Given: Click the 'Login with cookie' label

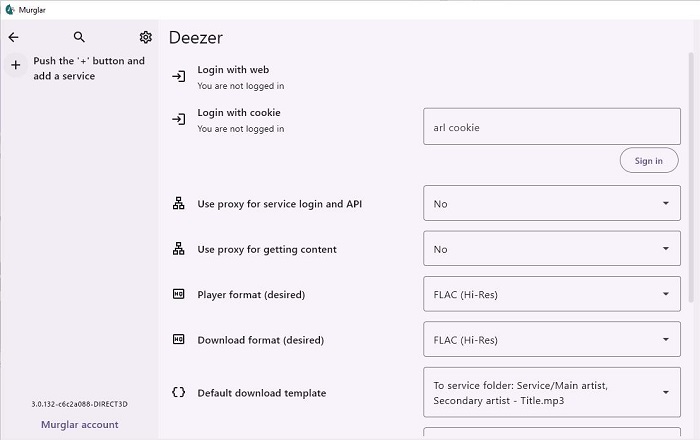Looking at the screenshot, I should [x=239, y=112].
